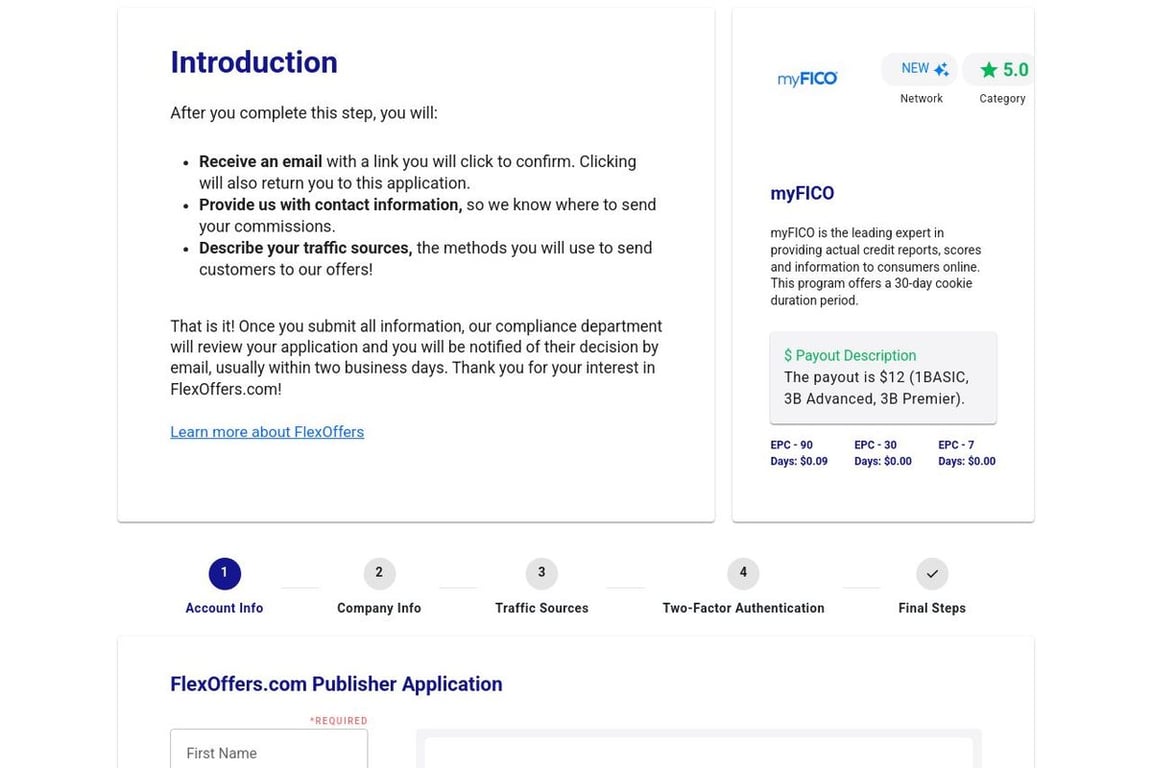Image resolution: width=1152 pixels, height=768 pixels.
Task: Click the Payout Description box
Action: (x=883, y=378)
